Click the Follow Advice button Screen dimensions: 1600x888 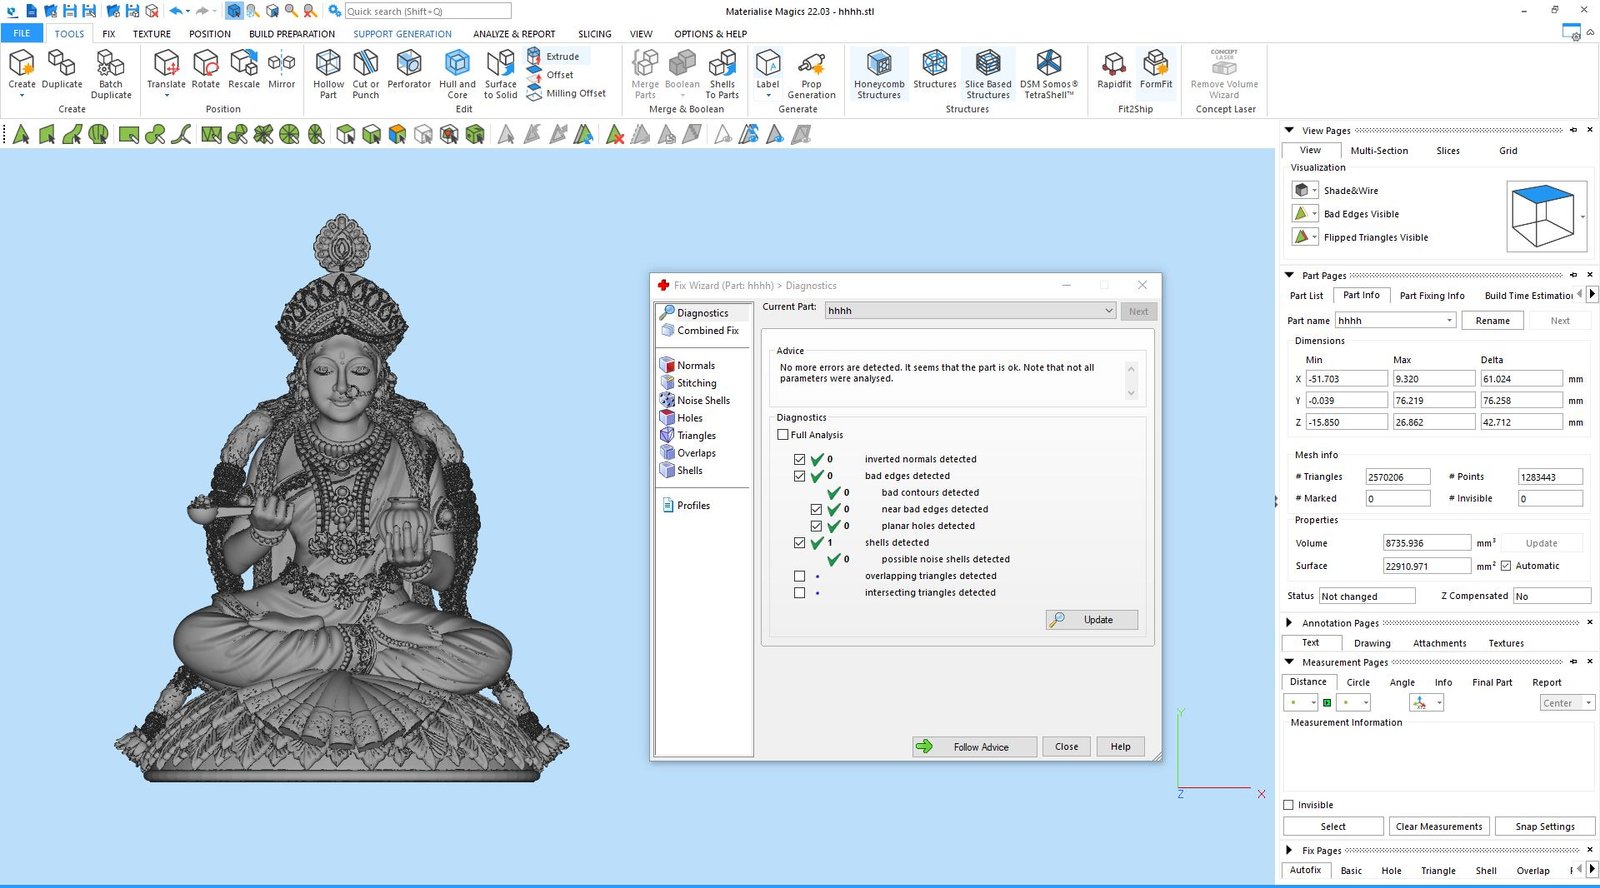tap(974, 747)
